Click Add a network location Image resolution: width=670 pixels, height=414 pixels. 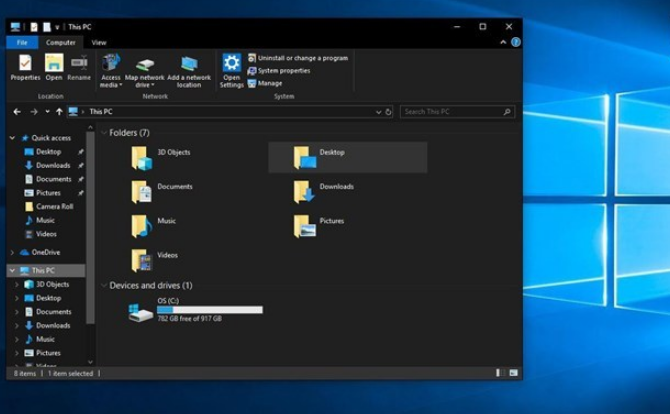pos(189,71)
